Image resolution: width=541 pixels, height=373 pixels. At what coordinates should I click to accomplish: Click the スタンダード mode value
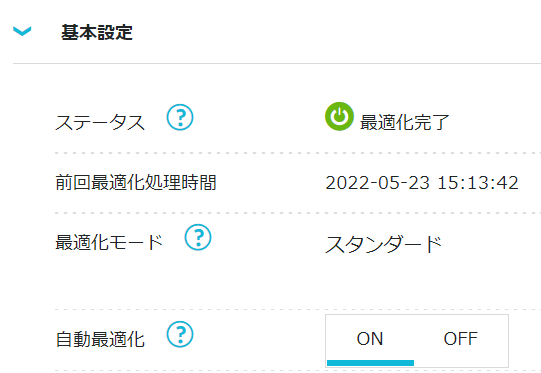[384, 244]
